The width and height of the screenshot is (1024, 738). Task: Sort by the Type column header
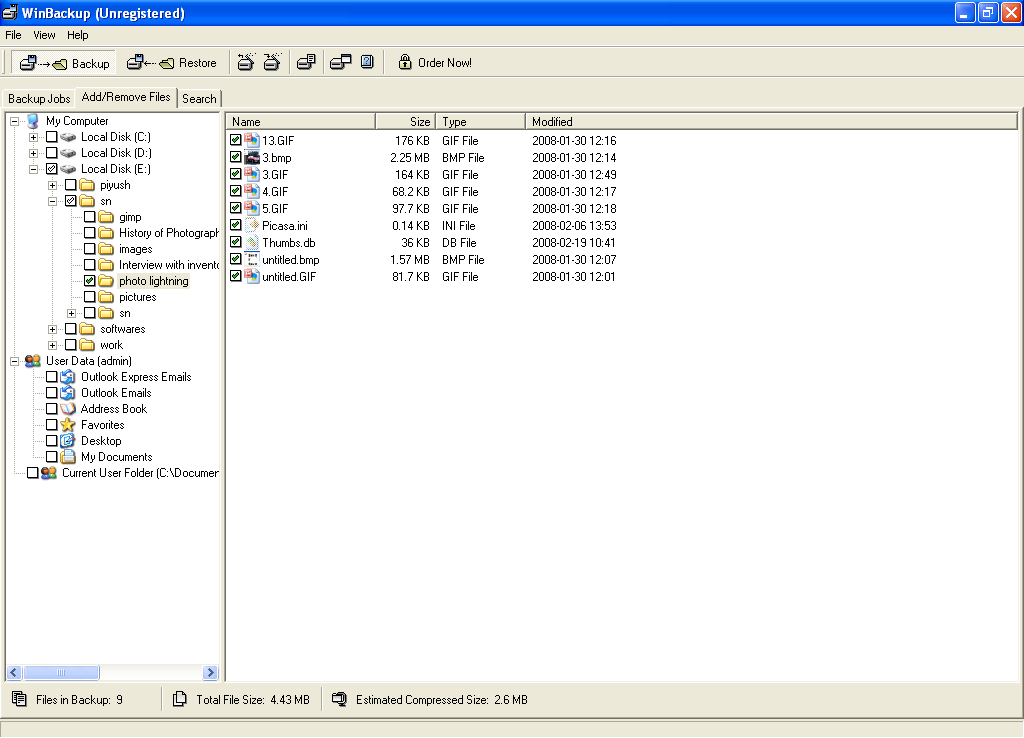(x=481, y=121)
